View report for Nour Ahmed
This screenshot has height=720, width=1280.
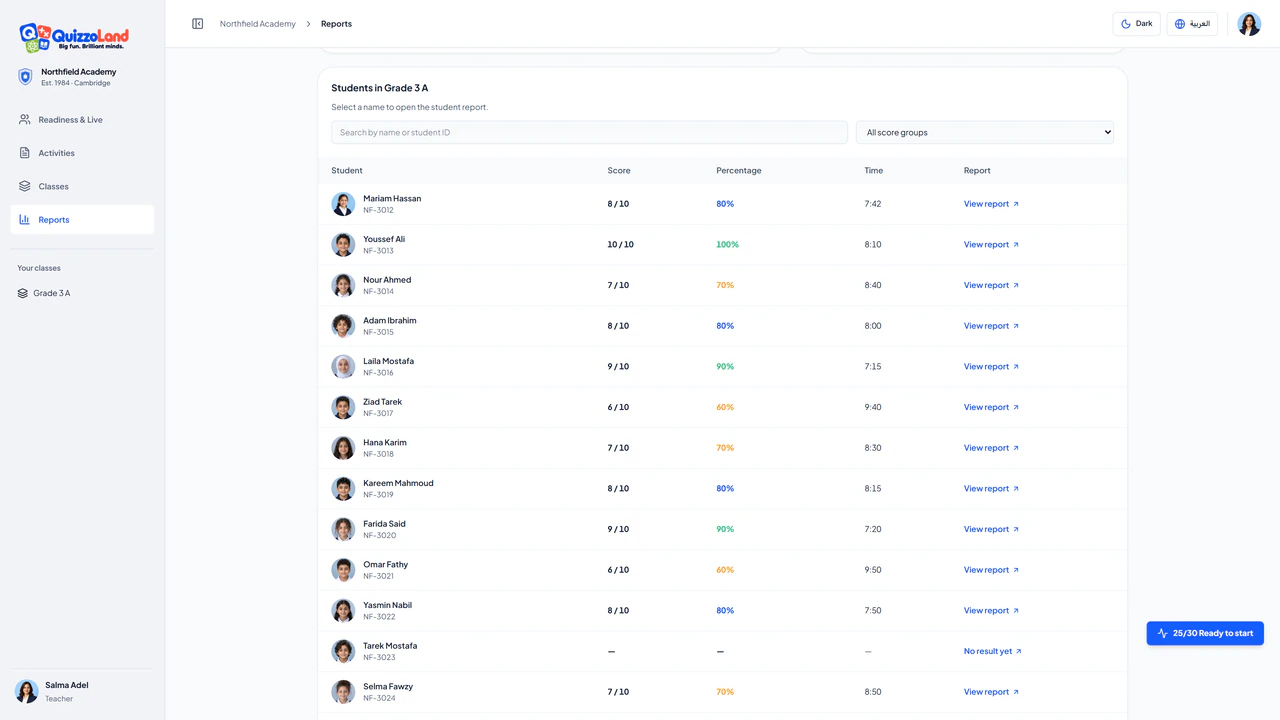point(991,286)
